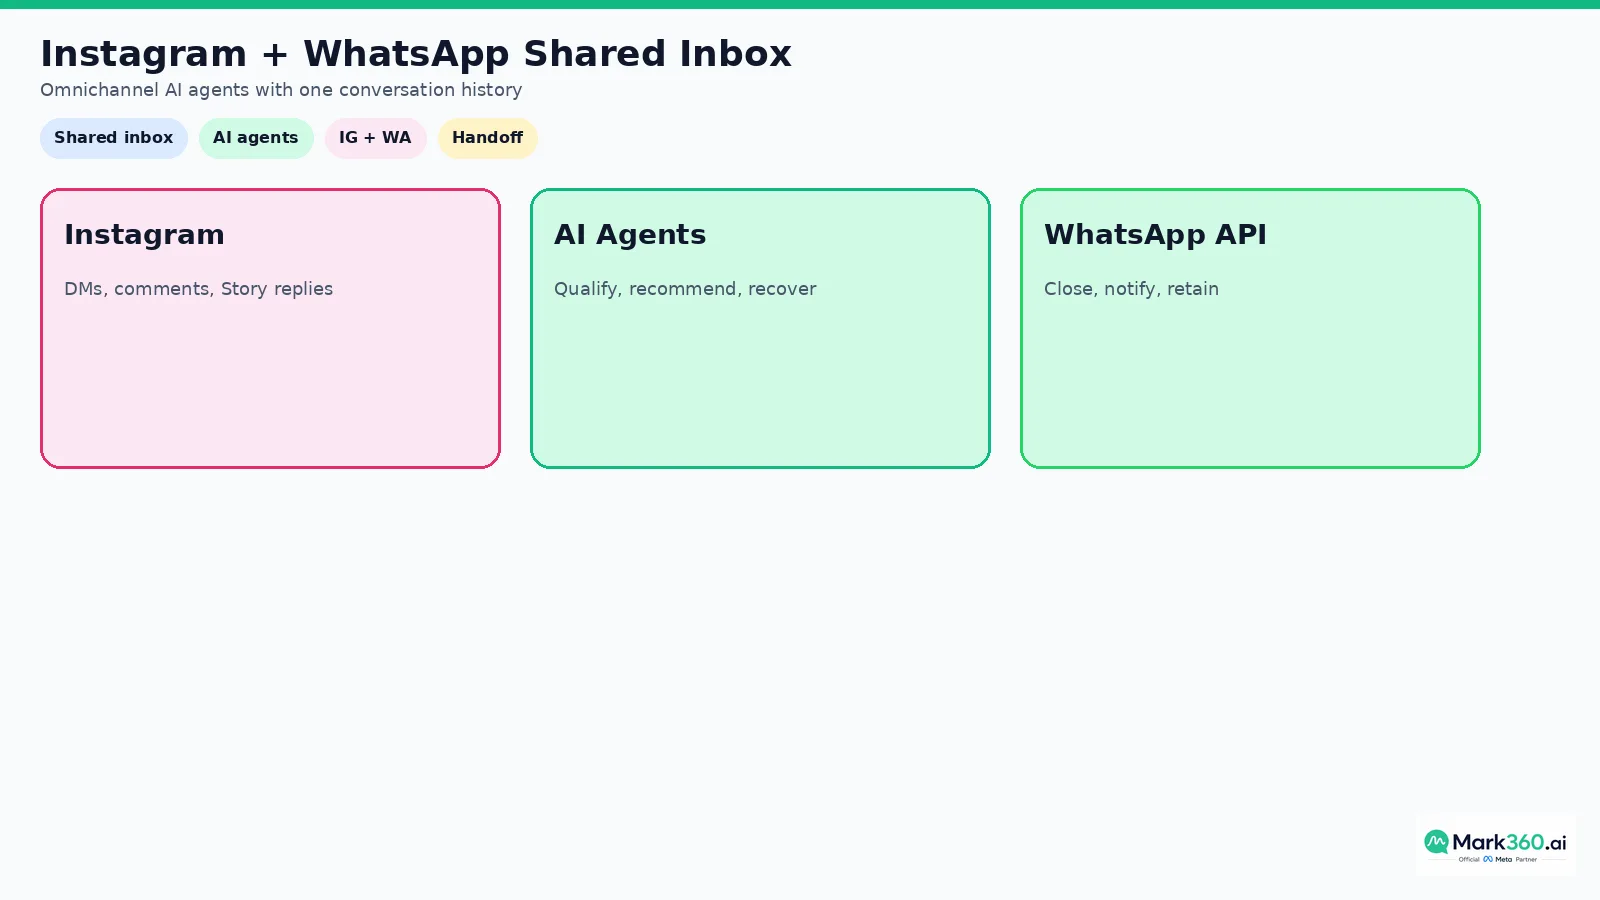Click the 'WhatsApp API' card heading
1600x900 pixels.
click(1155, 235)
